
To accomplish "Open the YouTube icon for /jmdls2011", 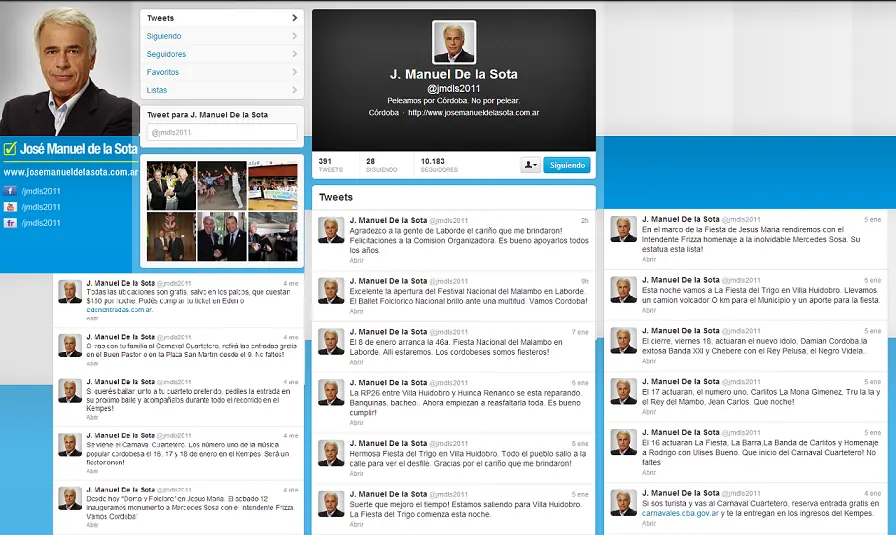I will pos(10,207).
